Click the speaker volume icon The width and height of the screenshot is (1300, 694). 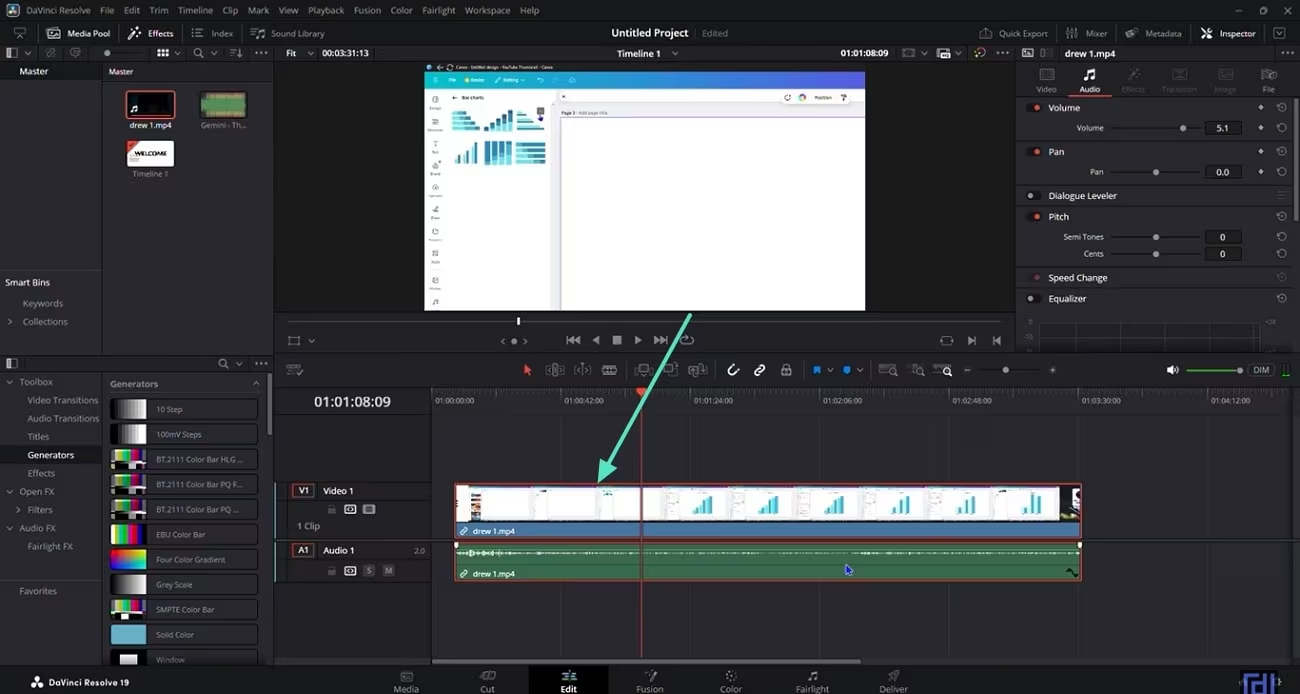[x=1173, y=370]
